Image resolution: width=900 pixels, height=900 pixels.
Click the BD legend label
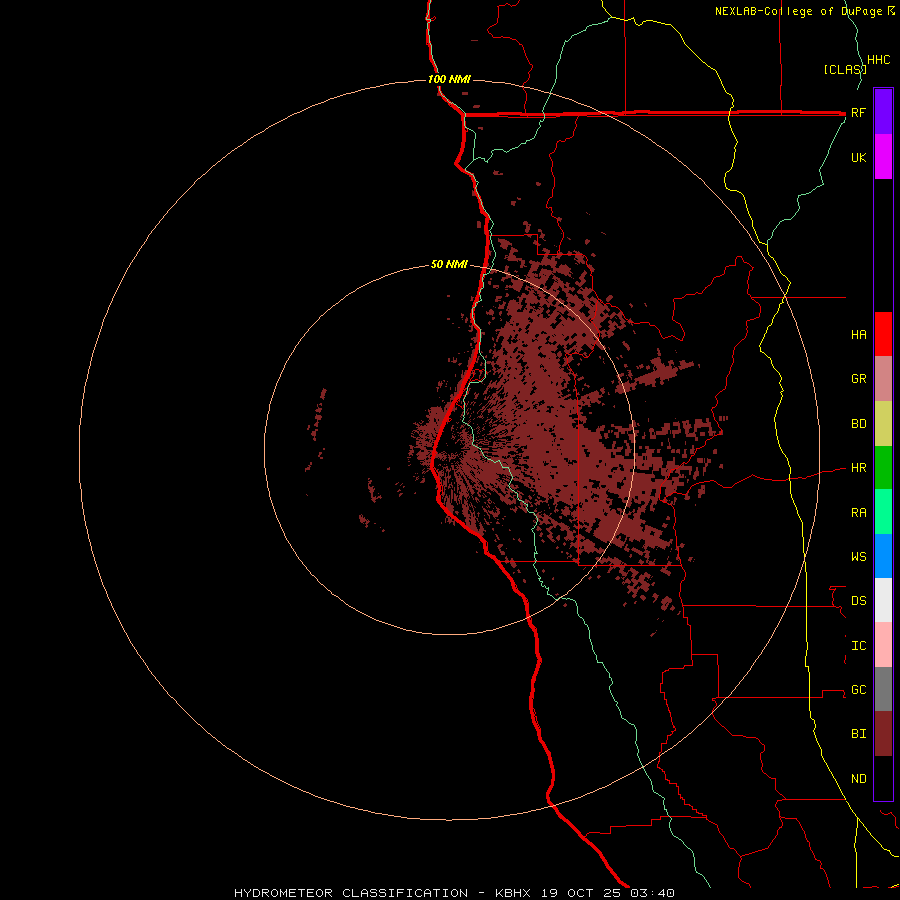(858, 424)
